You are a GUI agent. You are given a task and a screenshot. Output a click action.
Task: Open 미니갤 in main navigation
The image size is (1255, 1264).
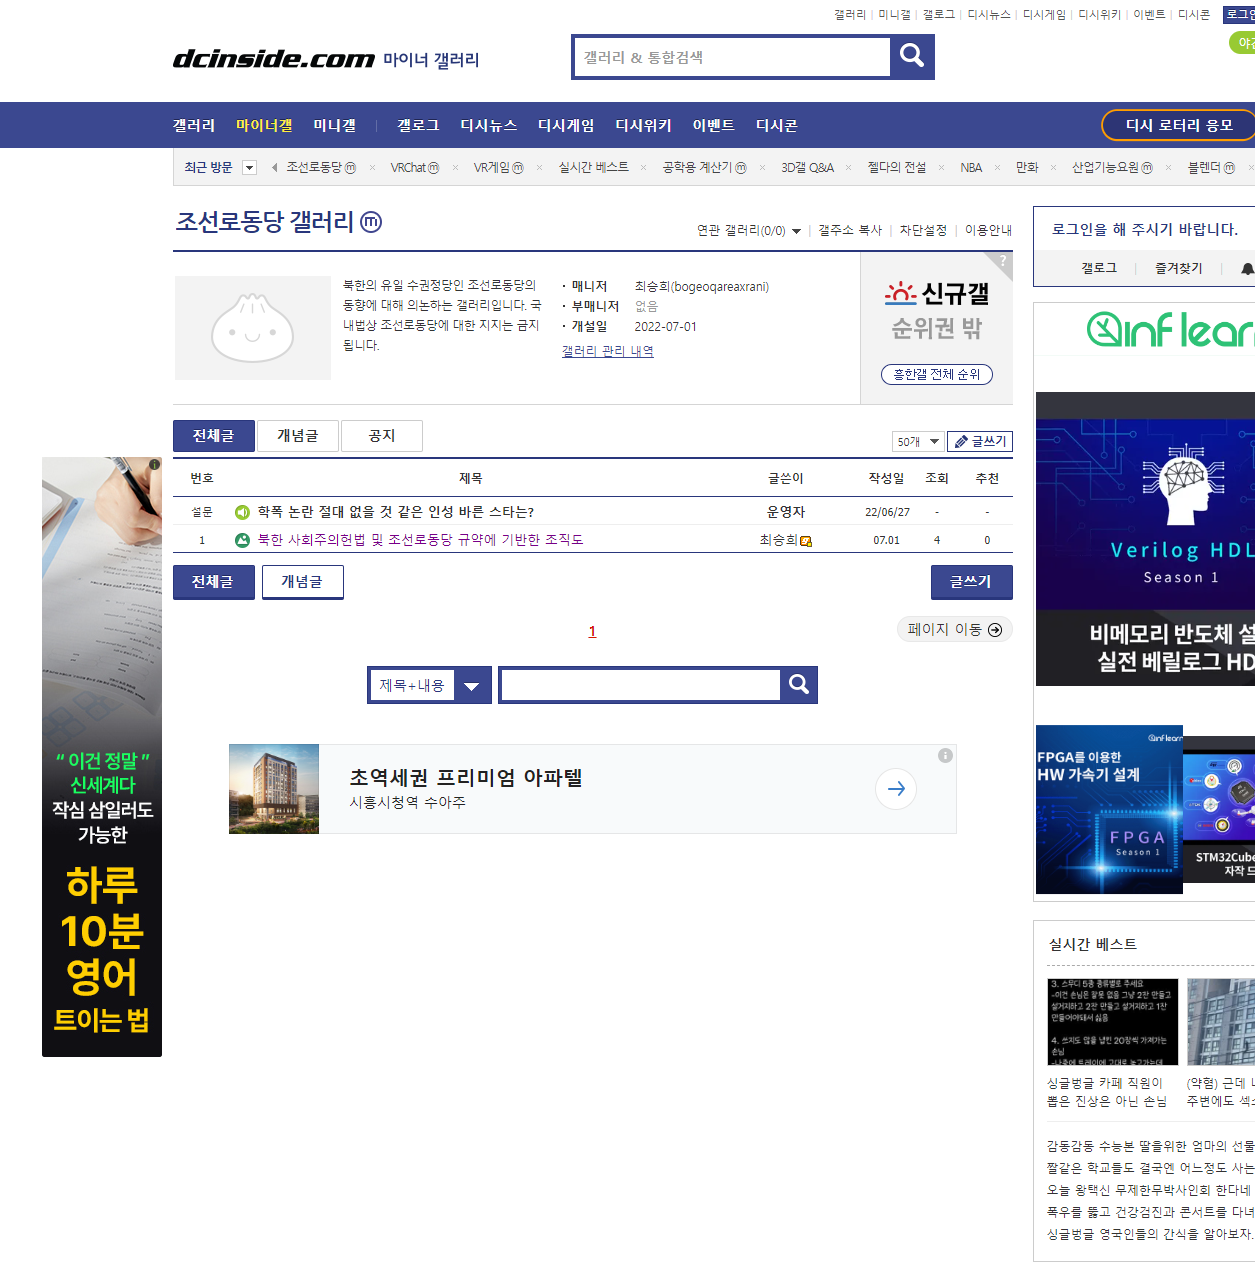click(x=334, y=125)
